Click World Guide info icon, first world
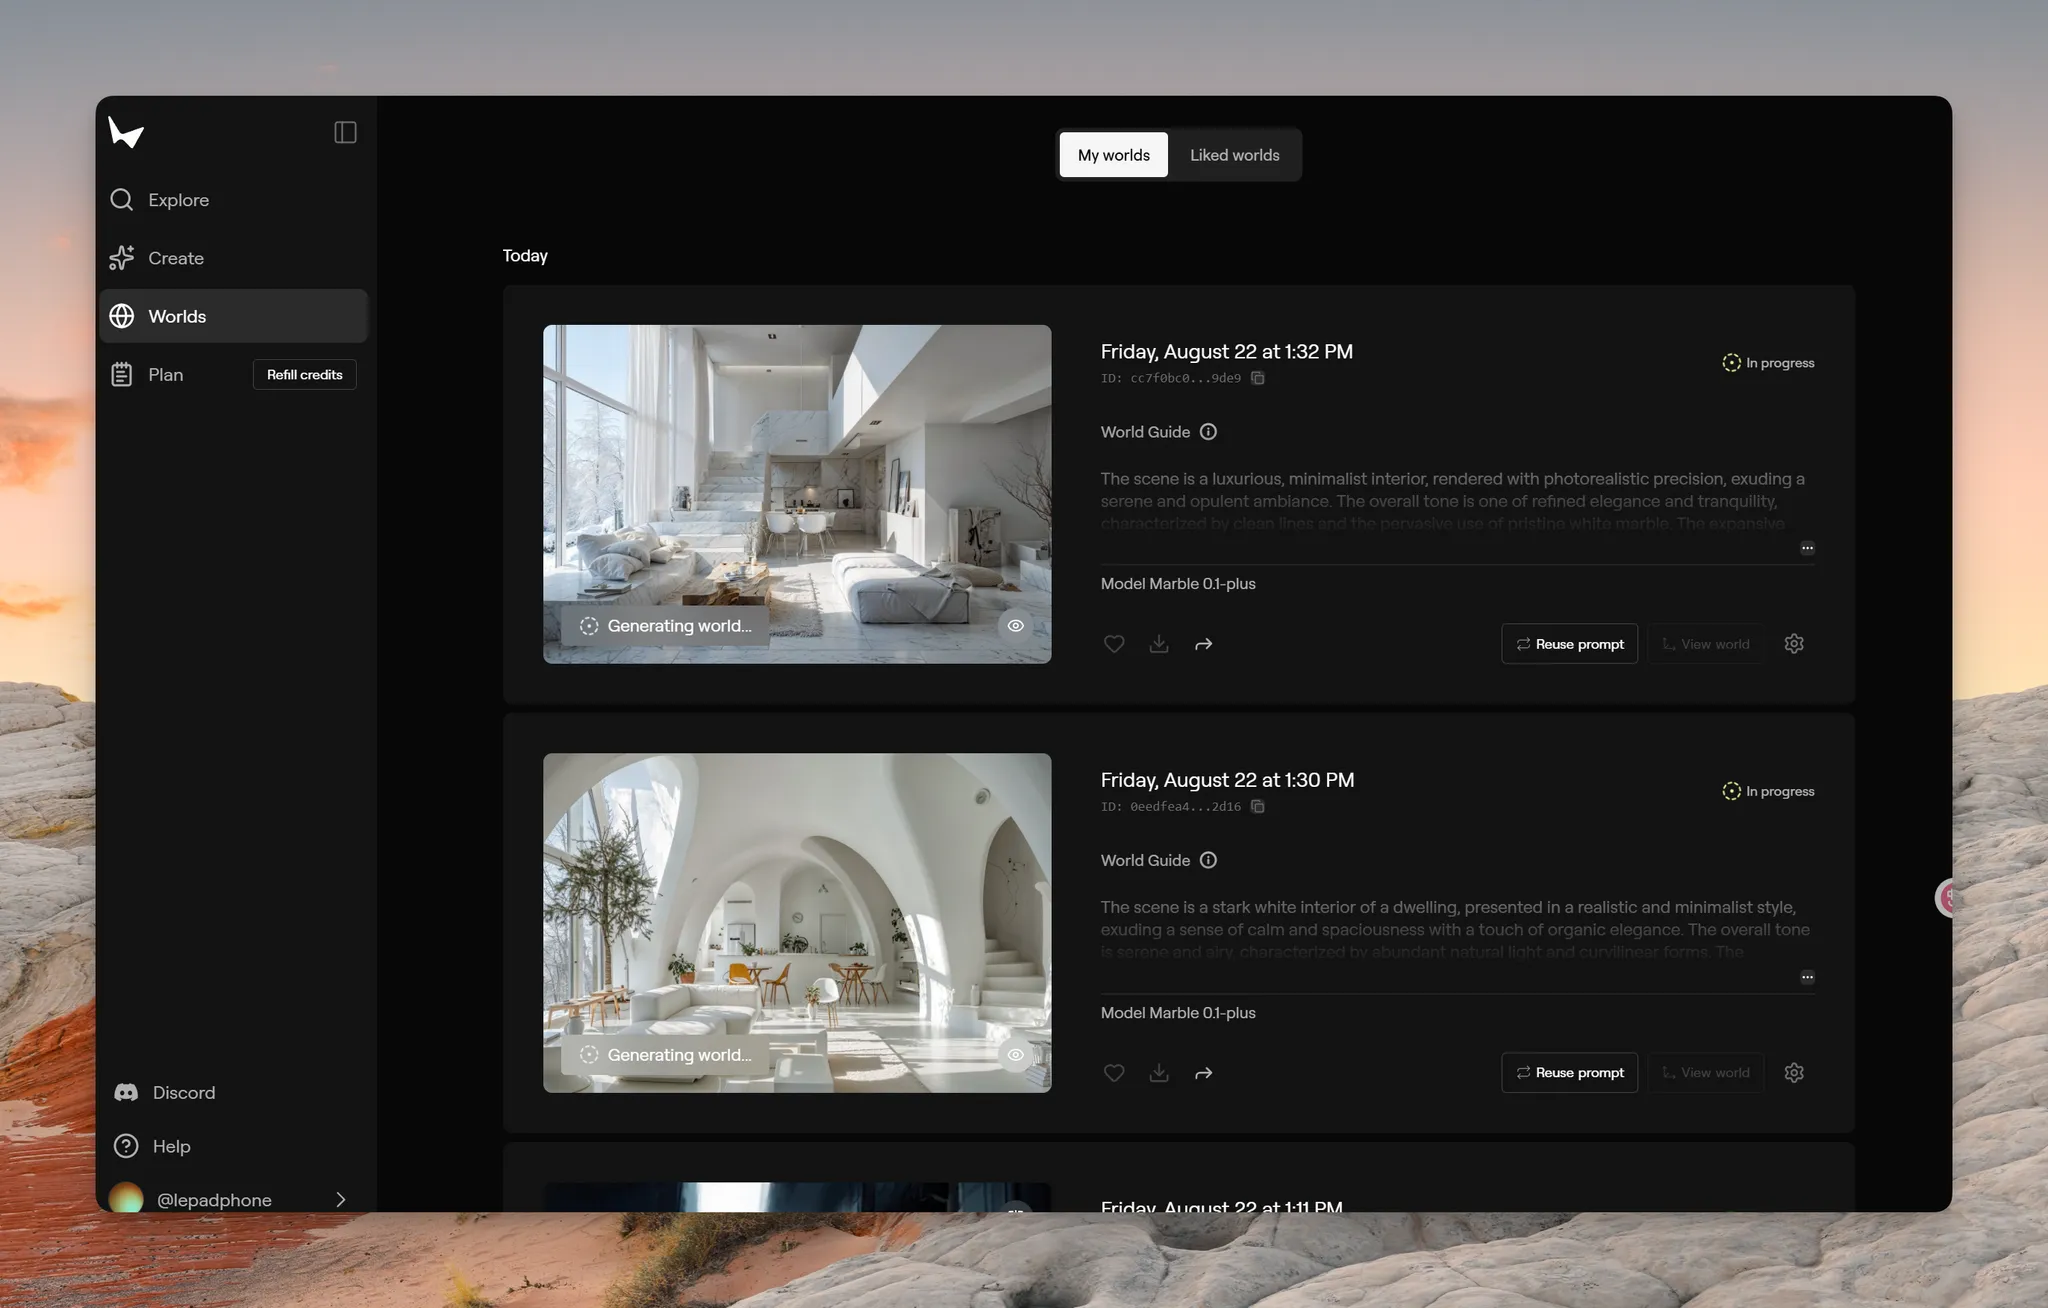Screen dimensions: 2048x1308 [1208, 432]
